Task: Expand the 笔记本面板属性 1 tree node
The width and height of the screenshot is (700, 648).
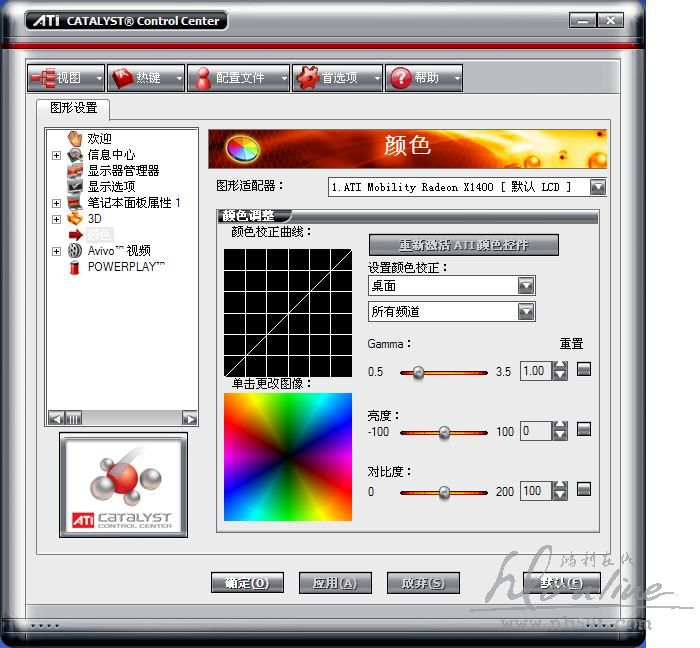Action: [x=56, y=204]
